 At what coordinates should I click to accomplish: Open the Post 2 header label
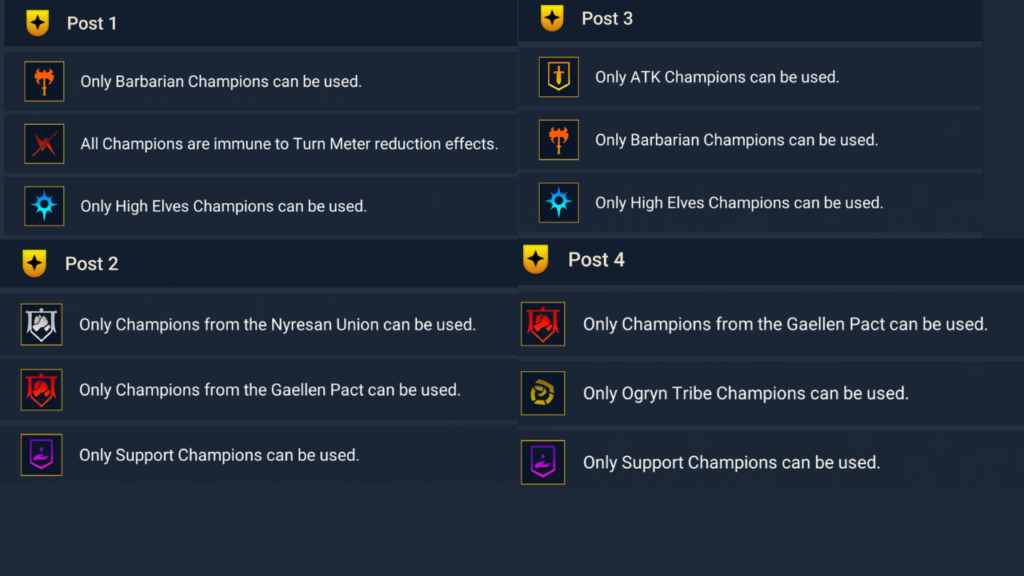[x=92, y=264]
